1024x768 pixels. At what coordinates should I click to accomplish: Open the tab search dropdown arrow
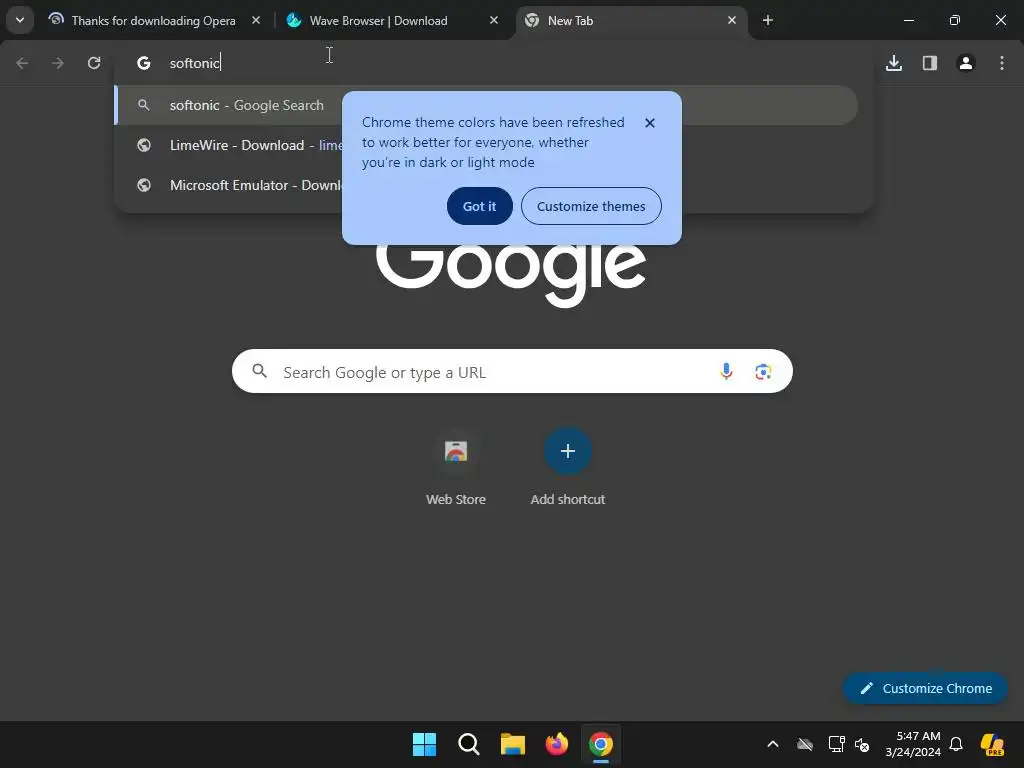point(20,20)
